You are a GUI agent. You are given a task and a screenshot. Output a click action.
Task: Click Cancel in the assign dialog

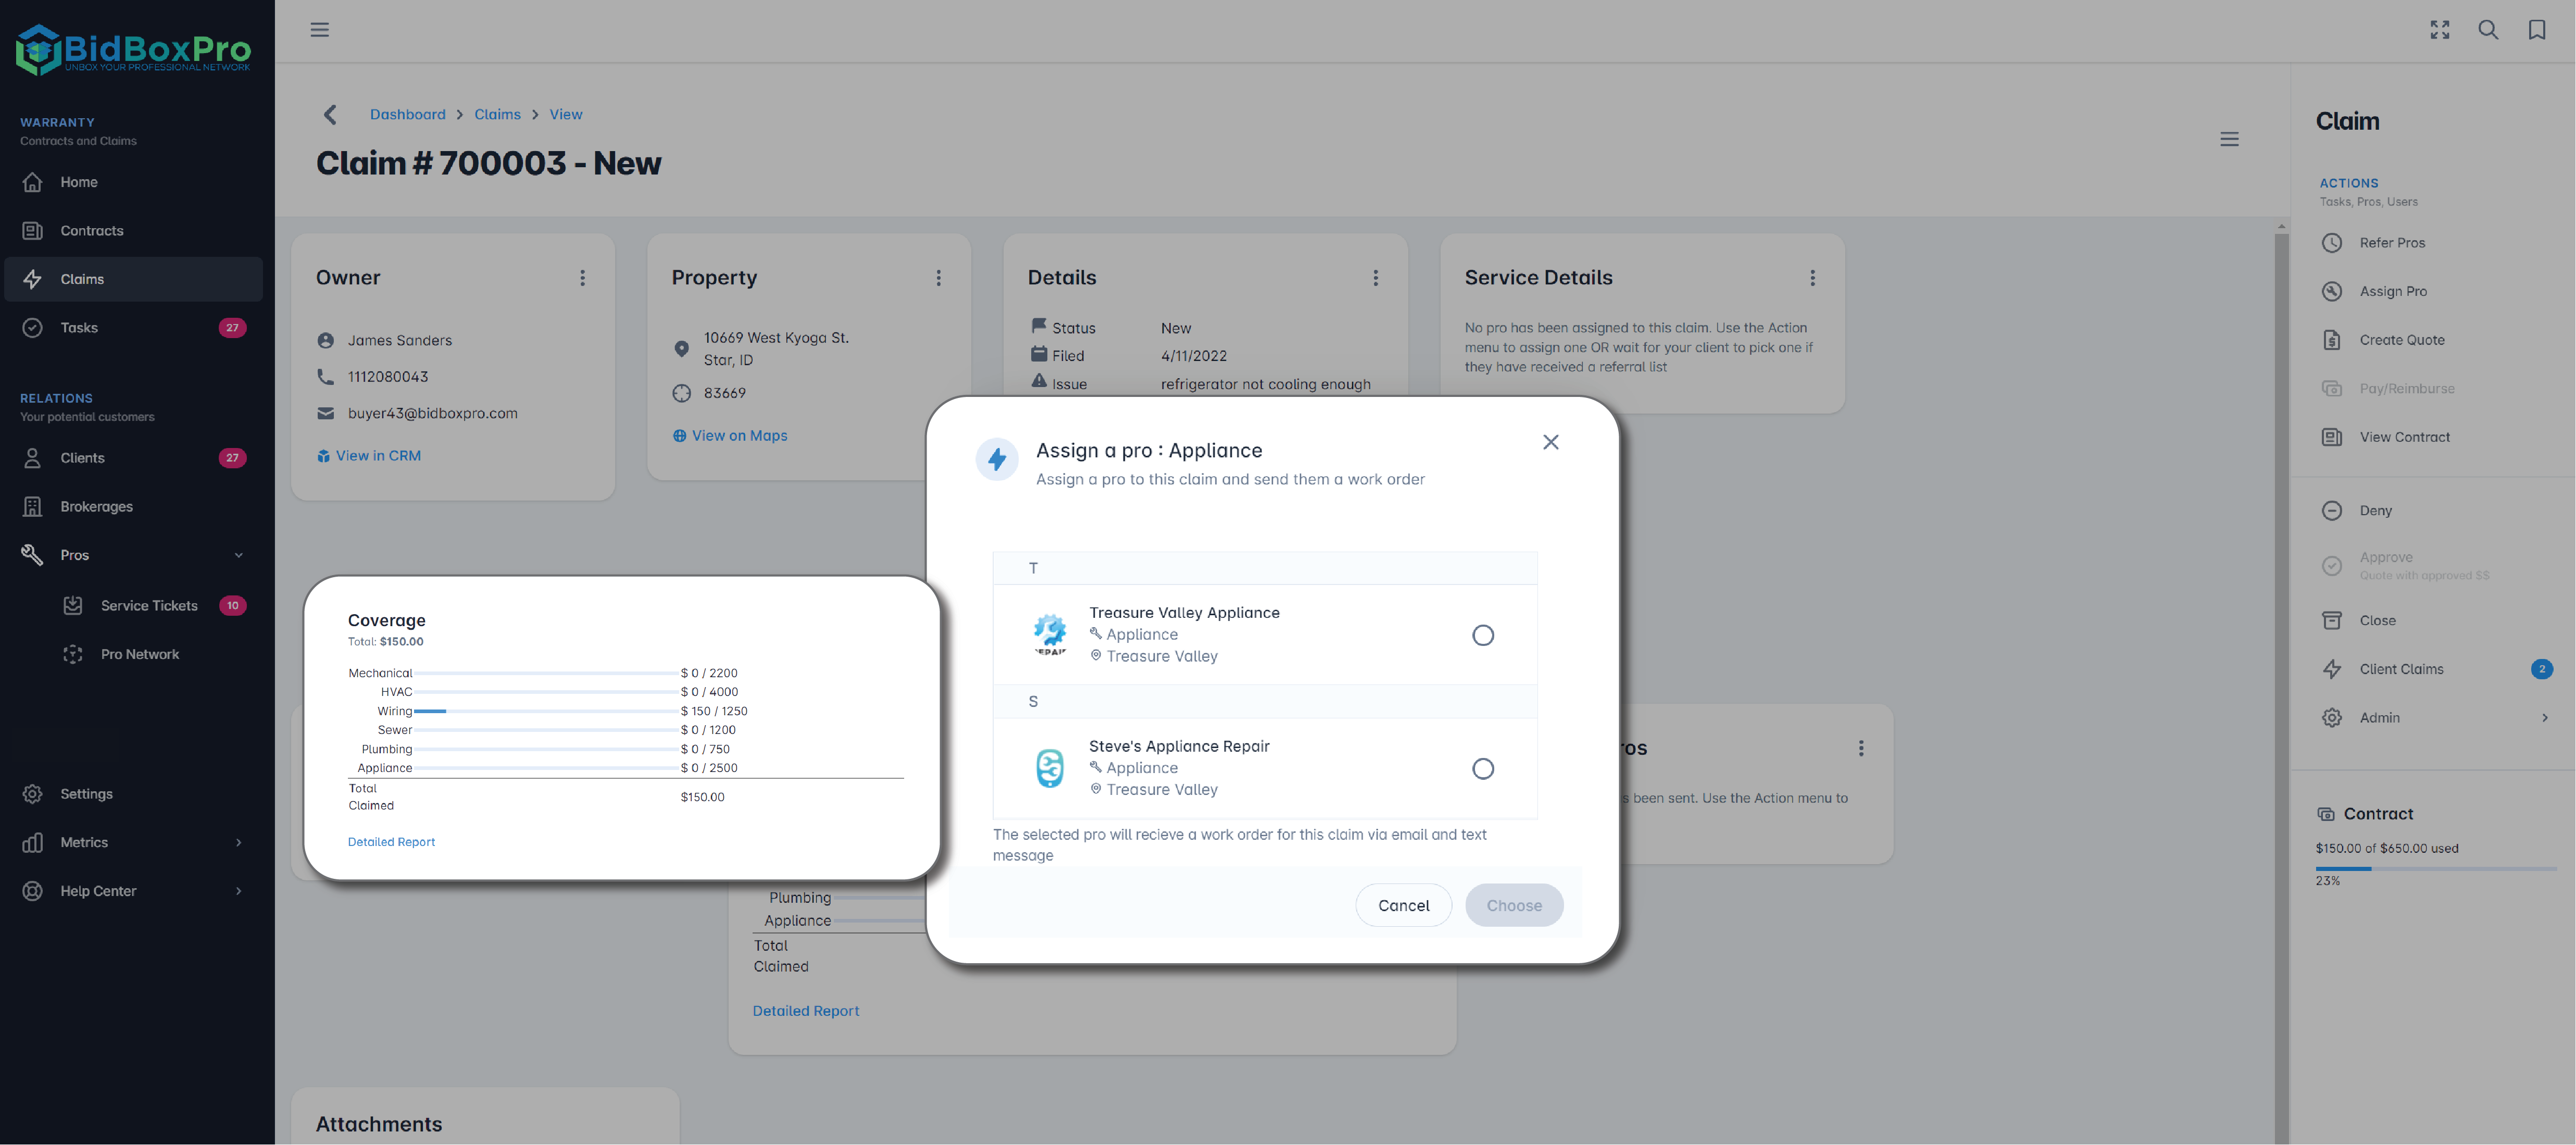pos(1403,905)
